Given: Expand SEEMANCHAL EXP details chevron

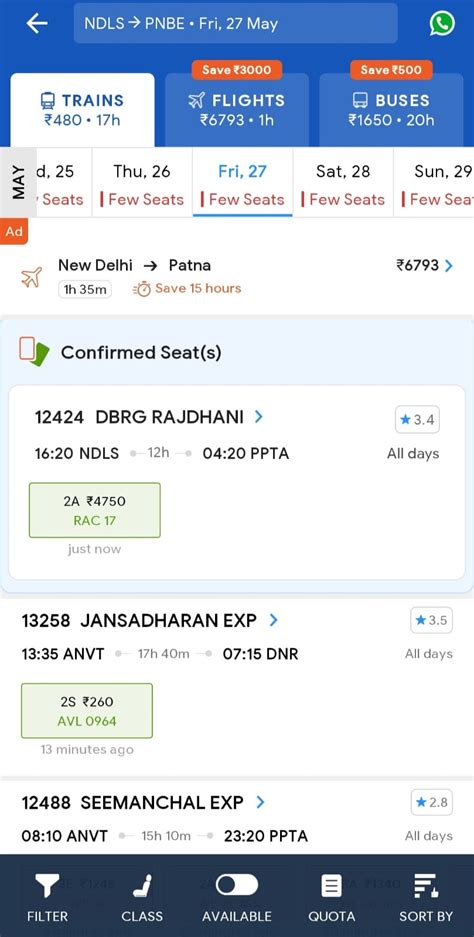Looking at the screenshot, I should coord(260,802).
